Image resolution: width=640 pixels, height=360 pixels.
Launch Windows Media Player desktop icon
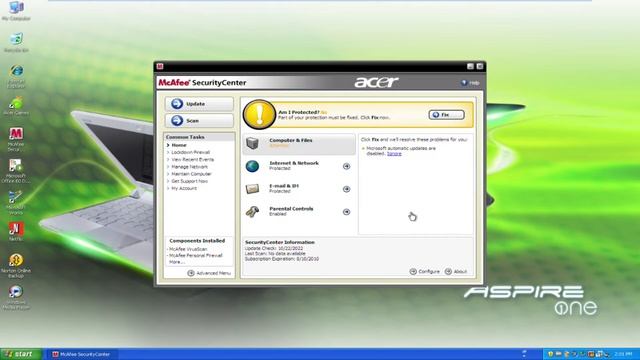[x=16, y=298]
